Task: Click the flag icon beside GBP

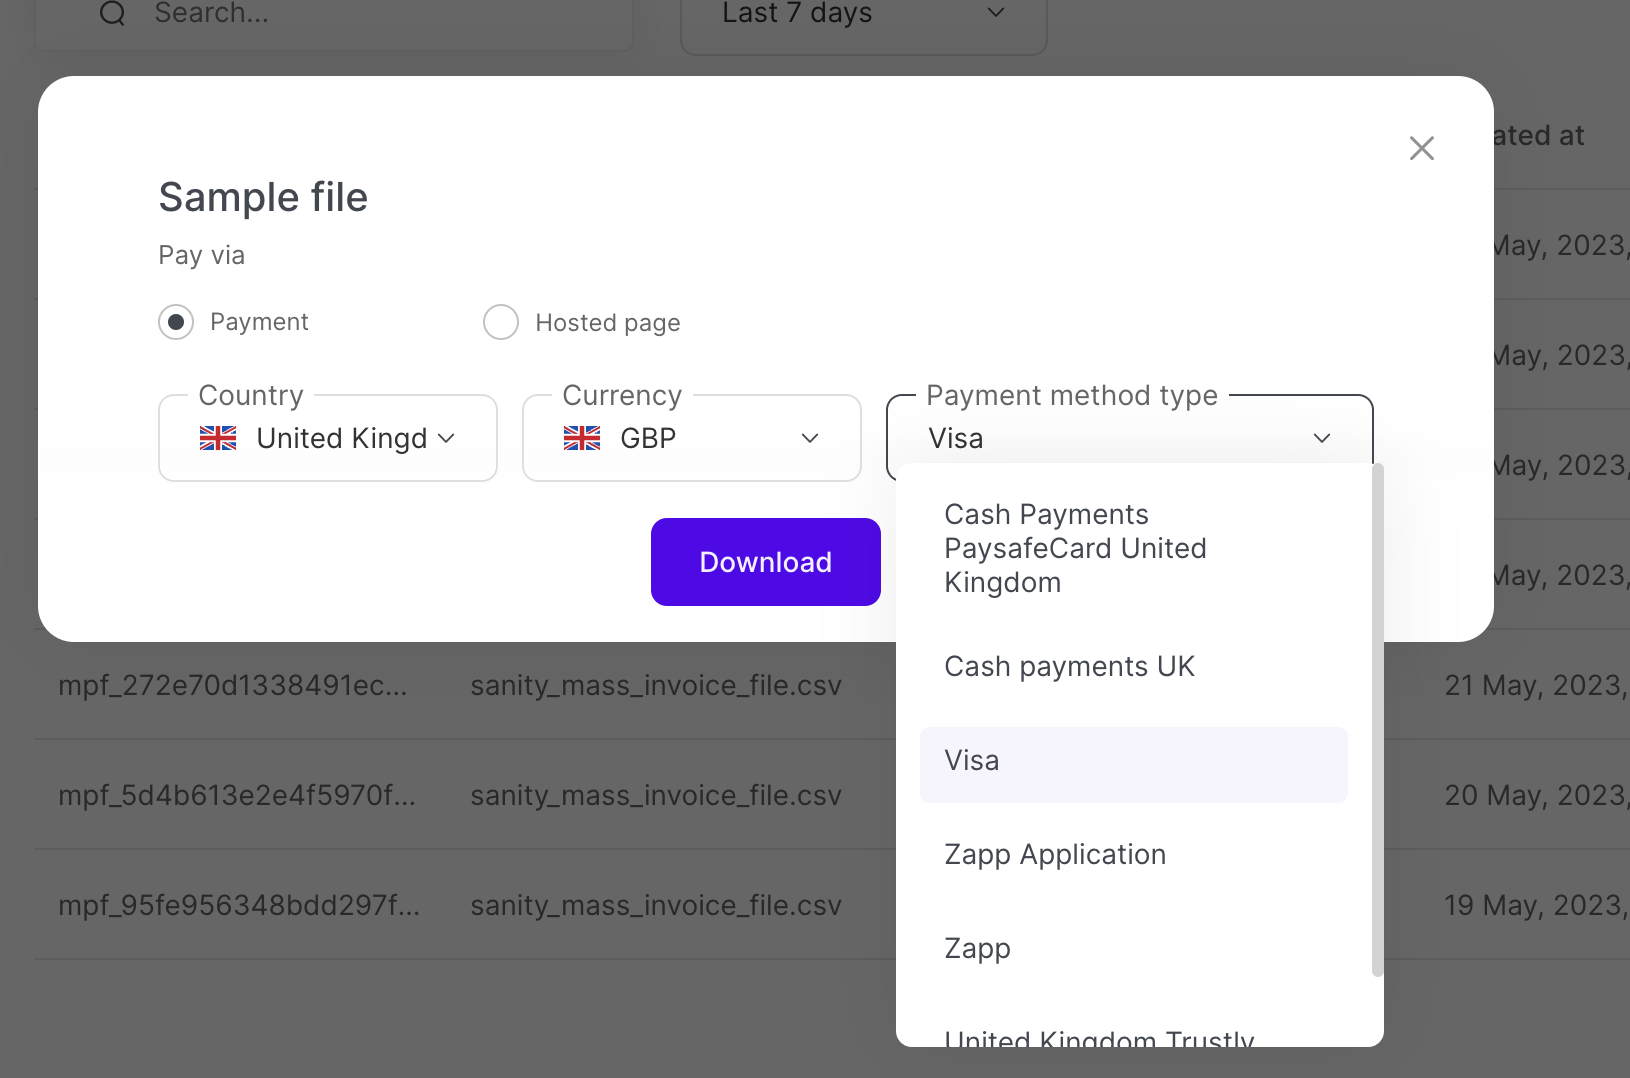Action: click(582, 438)
